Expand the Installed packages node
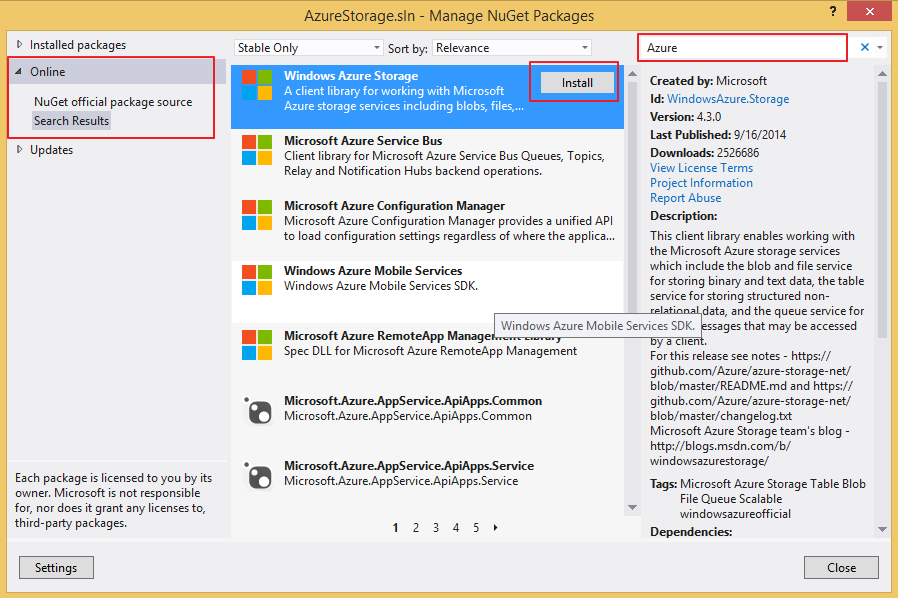This screenshot has height=598, width=898. (x=19, y=45)
